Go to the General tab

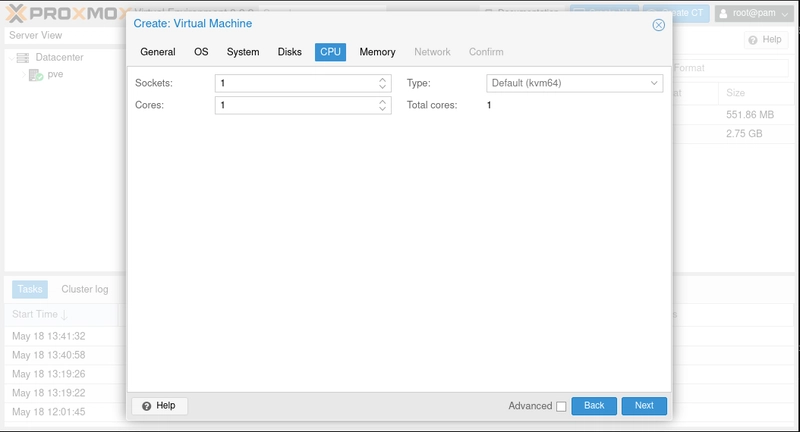pyautogui.click(x=158, y=52)
